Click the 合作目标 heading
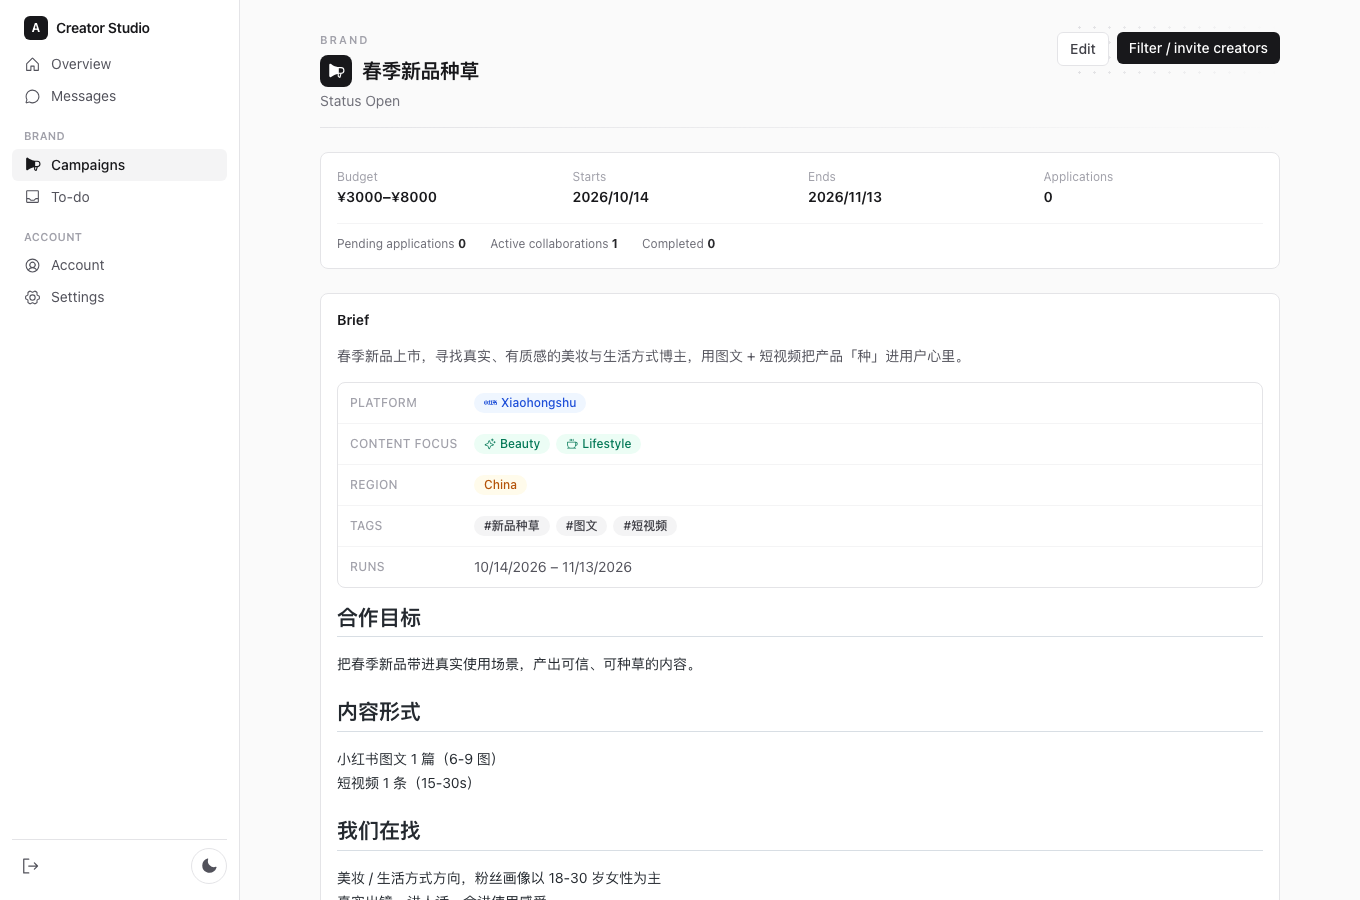Viewport: 1360px width, 900px height. point(379,618)
